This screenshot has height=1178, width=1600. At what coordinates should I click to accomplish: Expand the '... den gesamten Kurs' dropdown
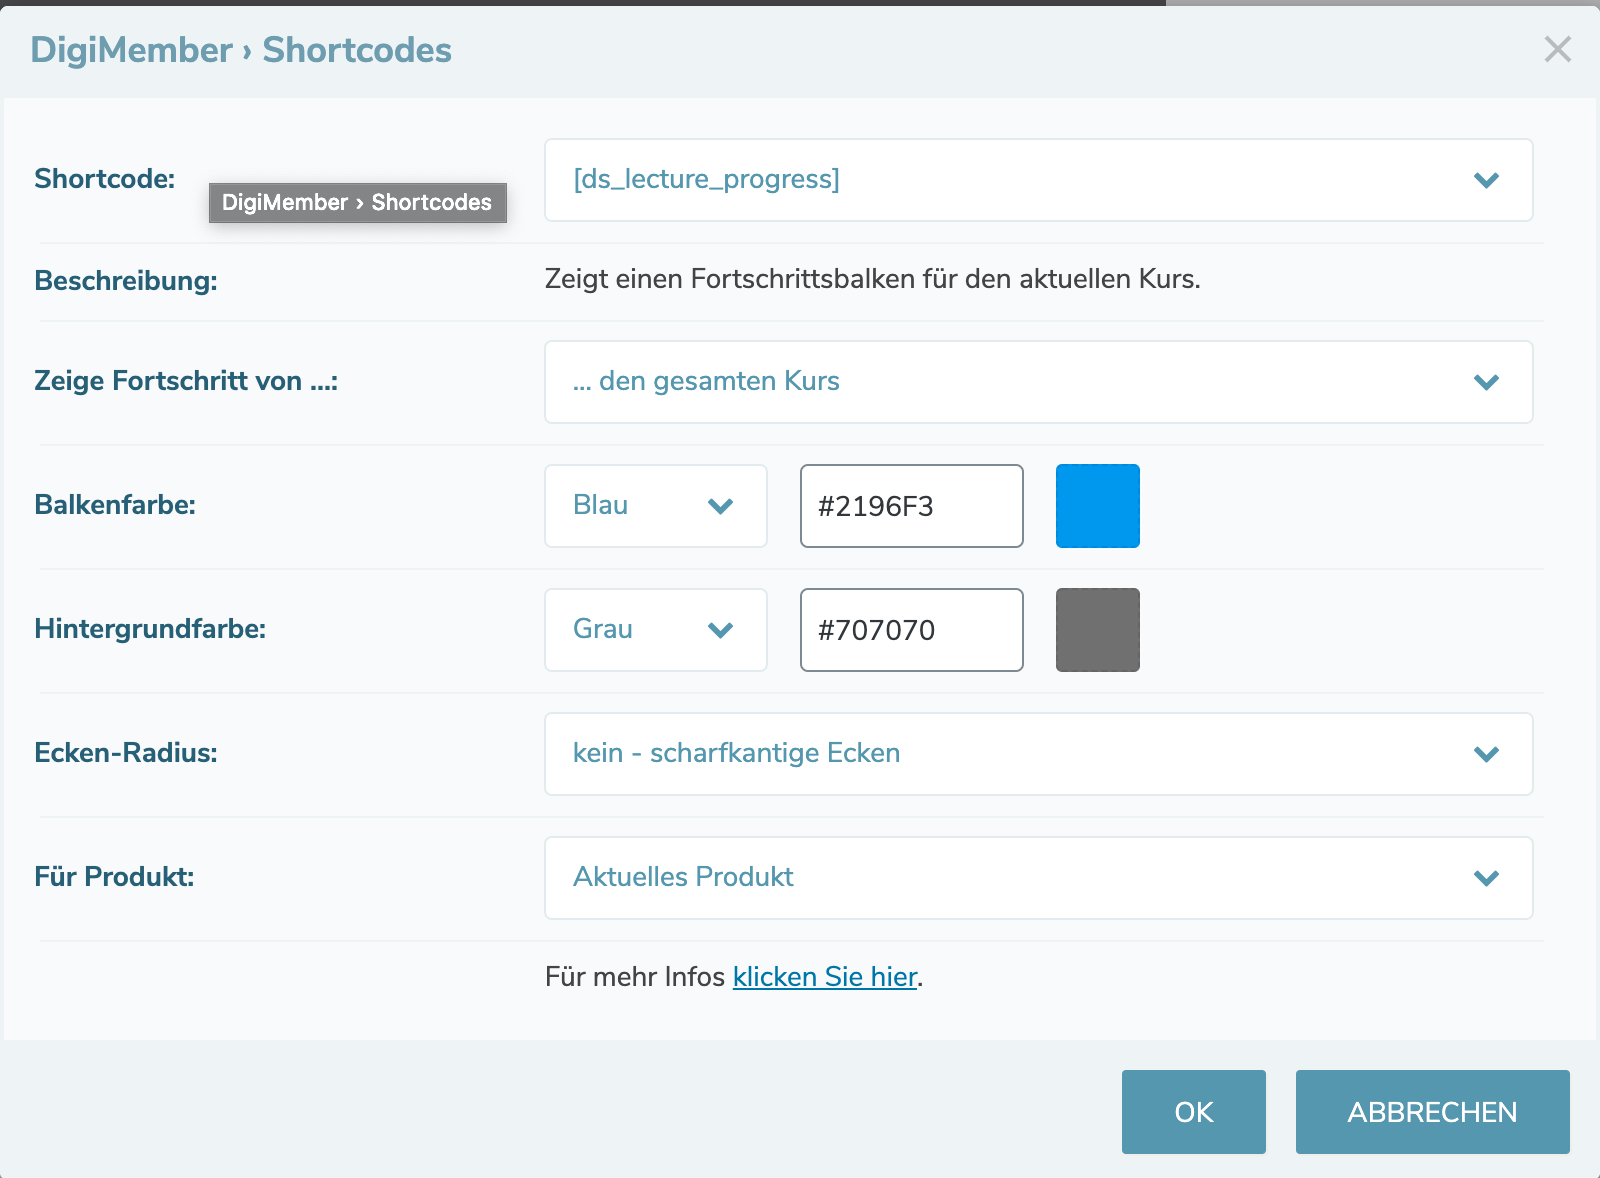(1000, 382)
